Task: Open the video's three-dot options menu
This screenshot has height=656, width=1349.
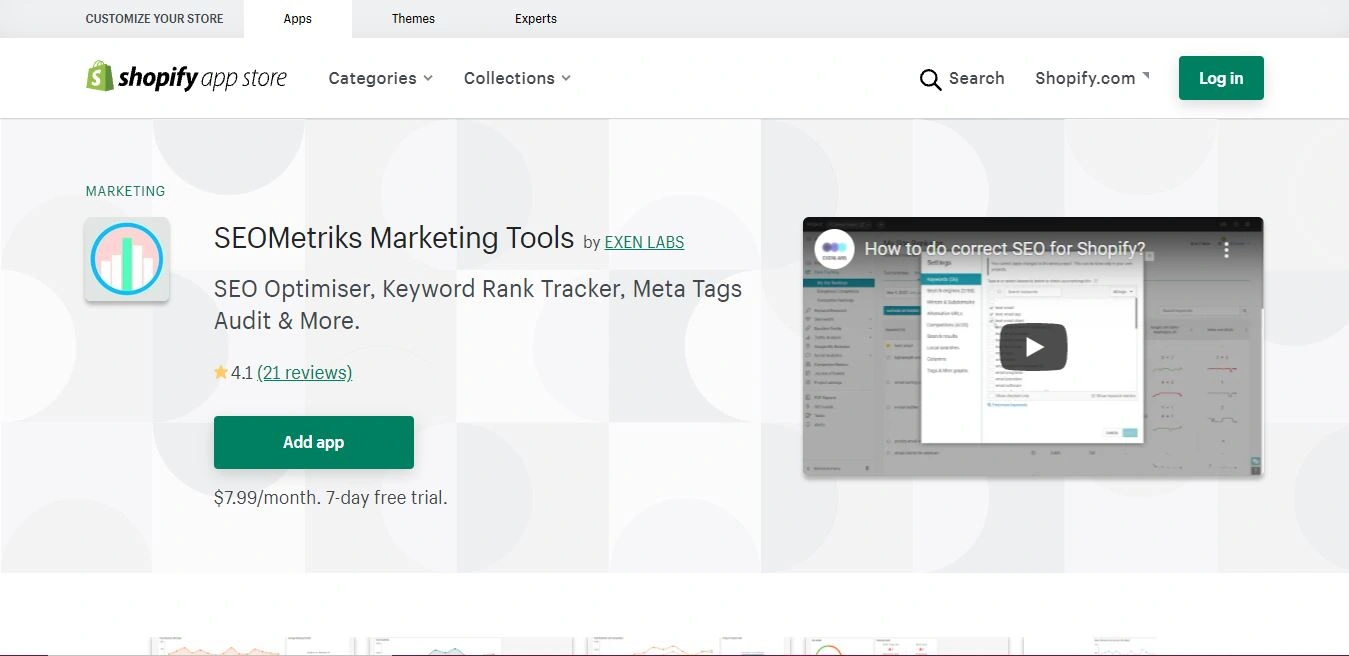Action: pos(1227,249)
